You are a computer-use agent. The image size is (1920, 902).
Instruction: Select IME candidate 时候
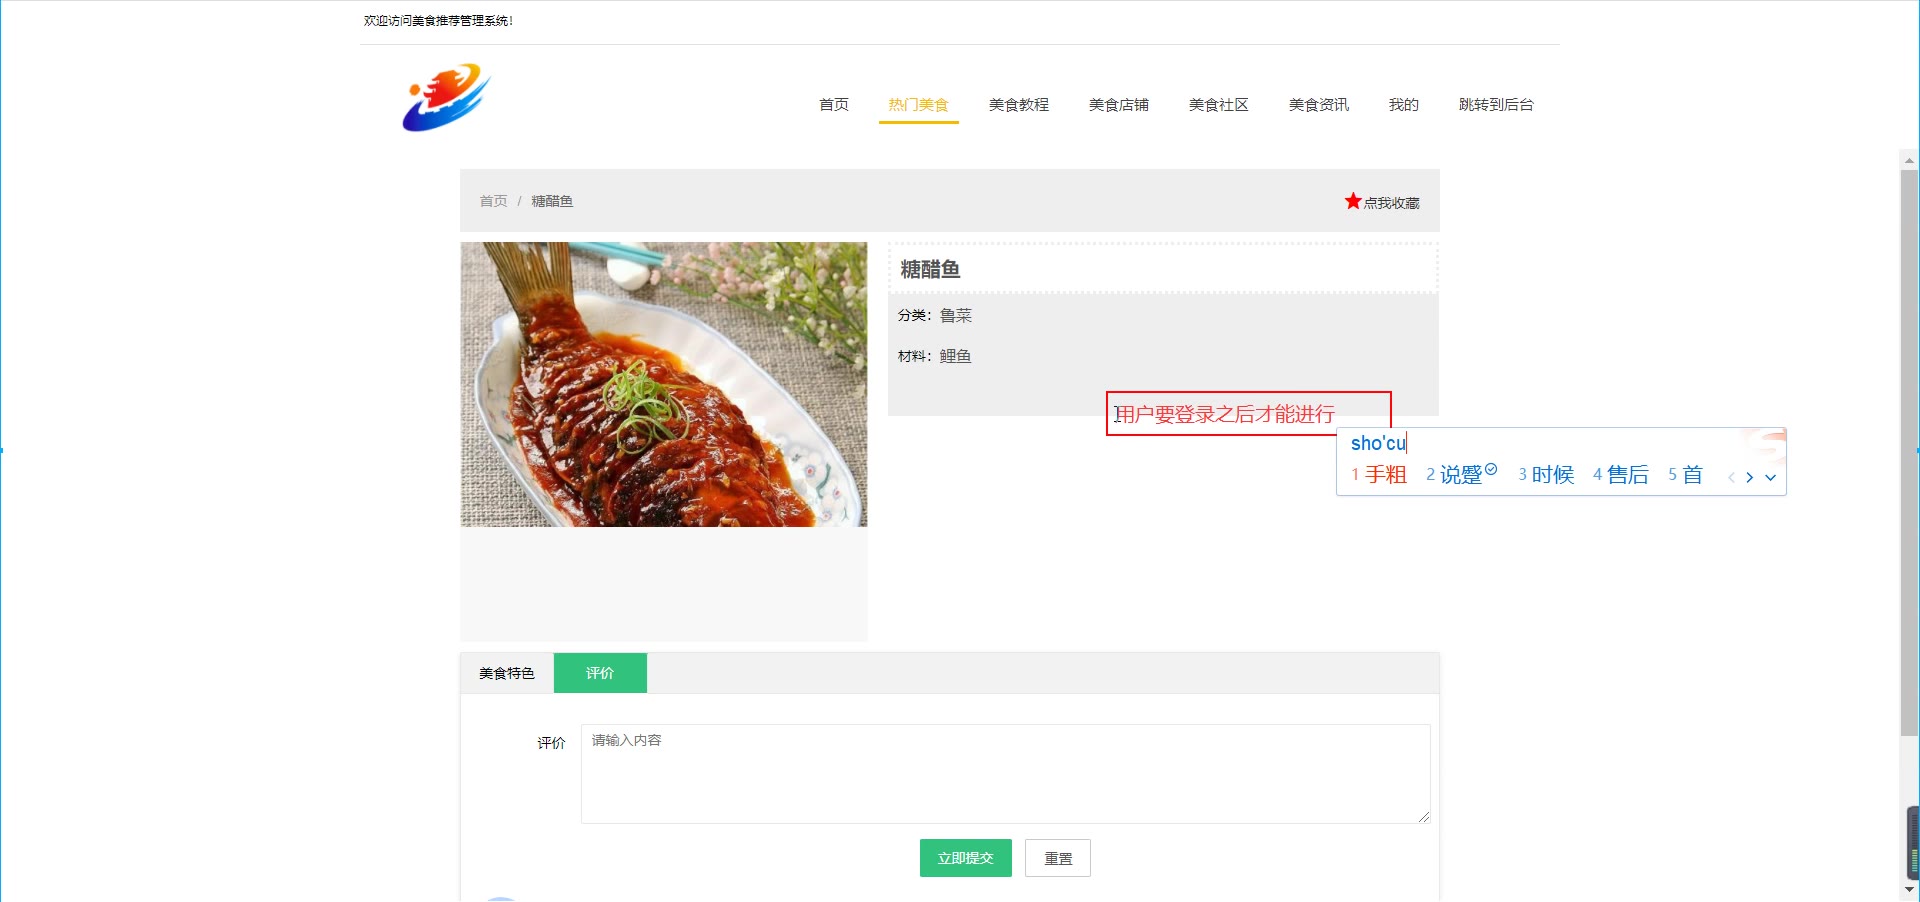(1546, 475)
